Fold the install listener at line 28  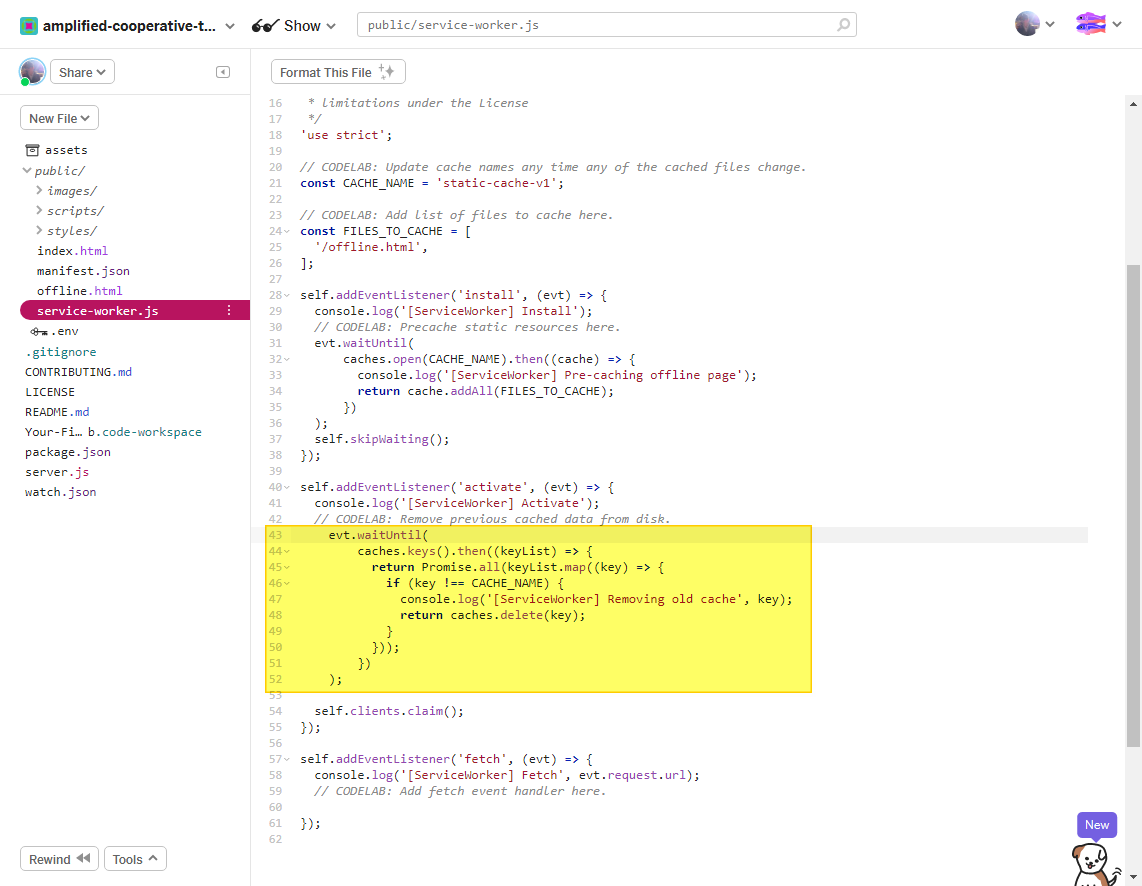pos(287,296)
